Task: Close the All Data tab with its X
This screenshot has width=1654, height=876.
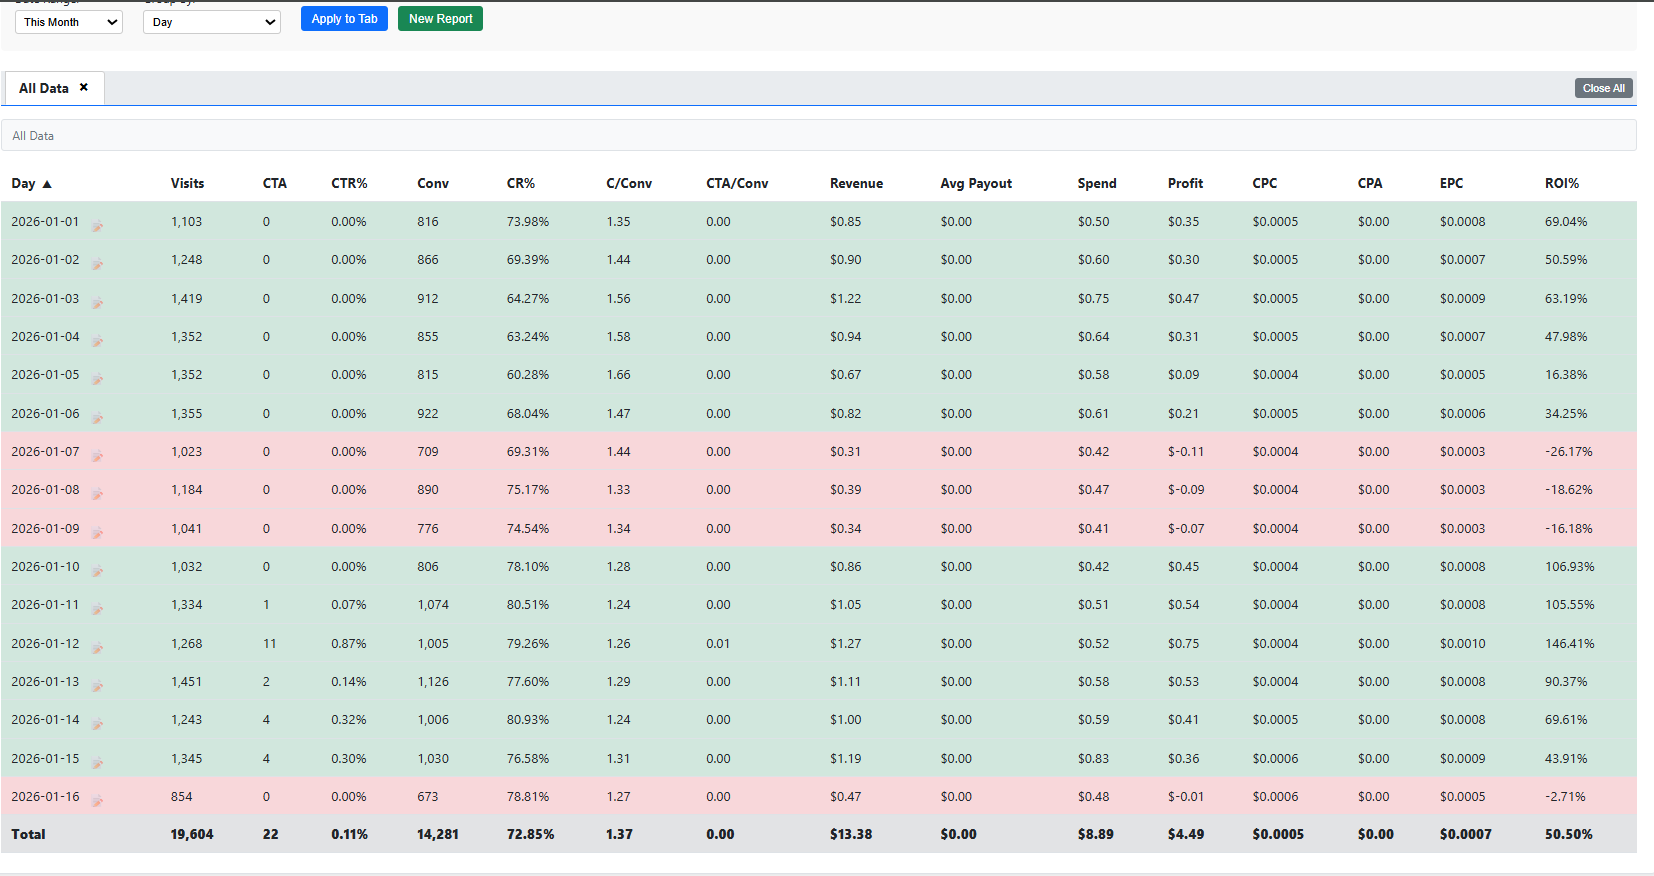Action: tap(84, 87)
